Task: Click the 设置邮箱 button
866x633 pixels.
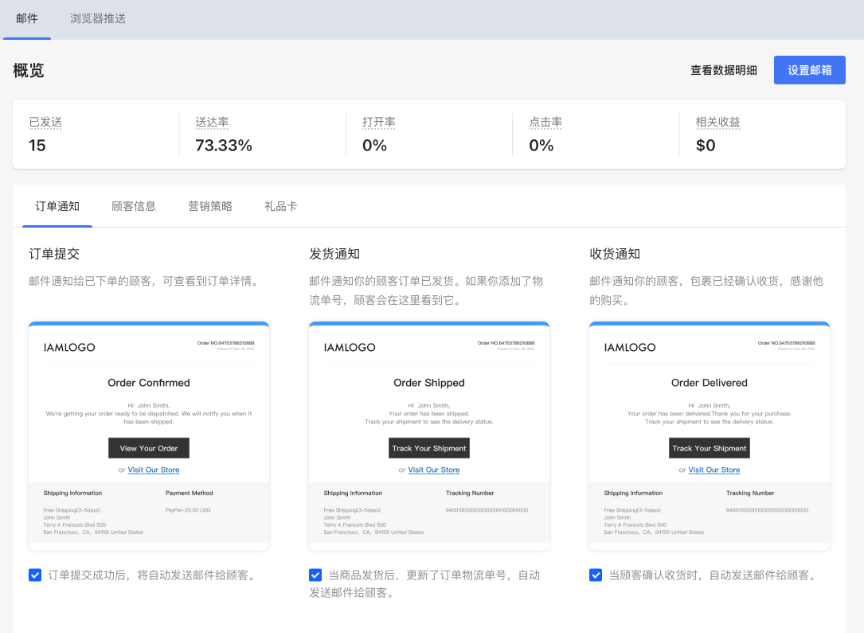Action: (x=809, y=70)
